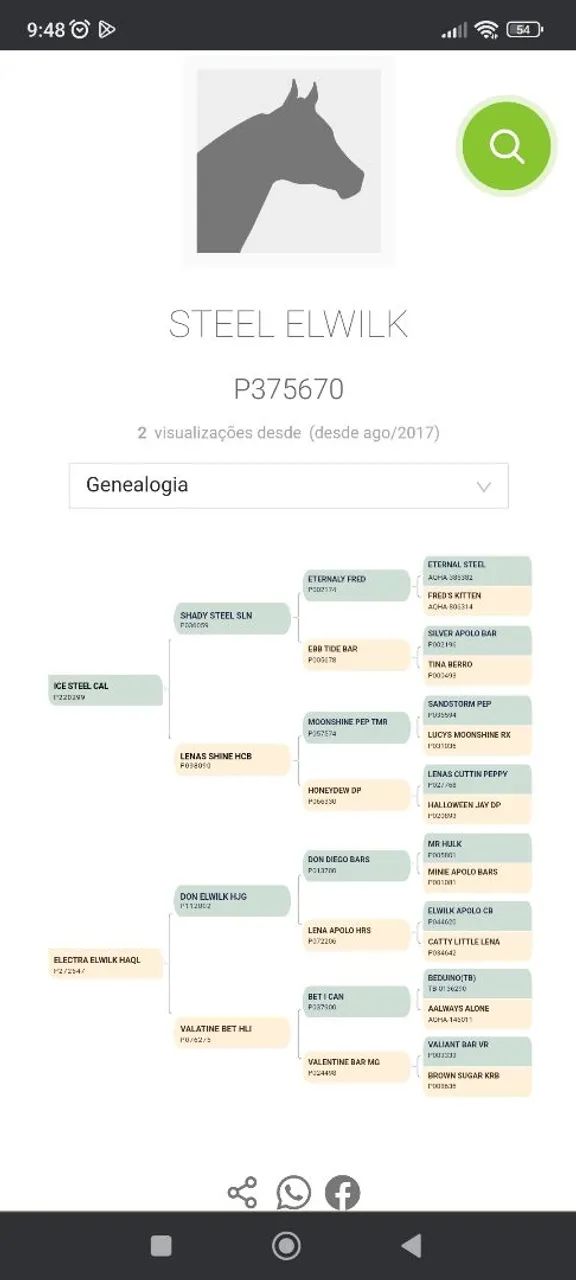Open the share icon
This screenshot has height=1280, width=576.
point(242,1192)
